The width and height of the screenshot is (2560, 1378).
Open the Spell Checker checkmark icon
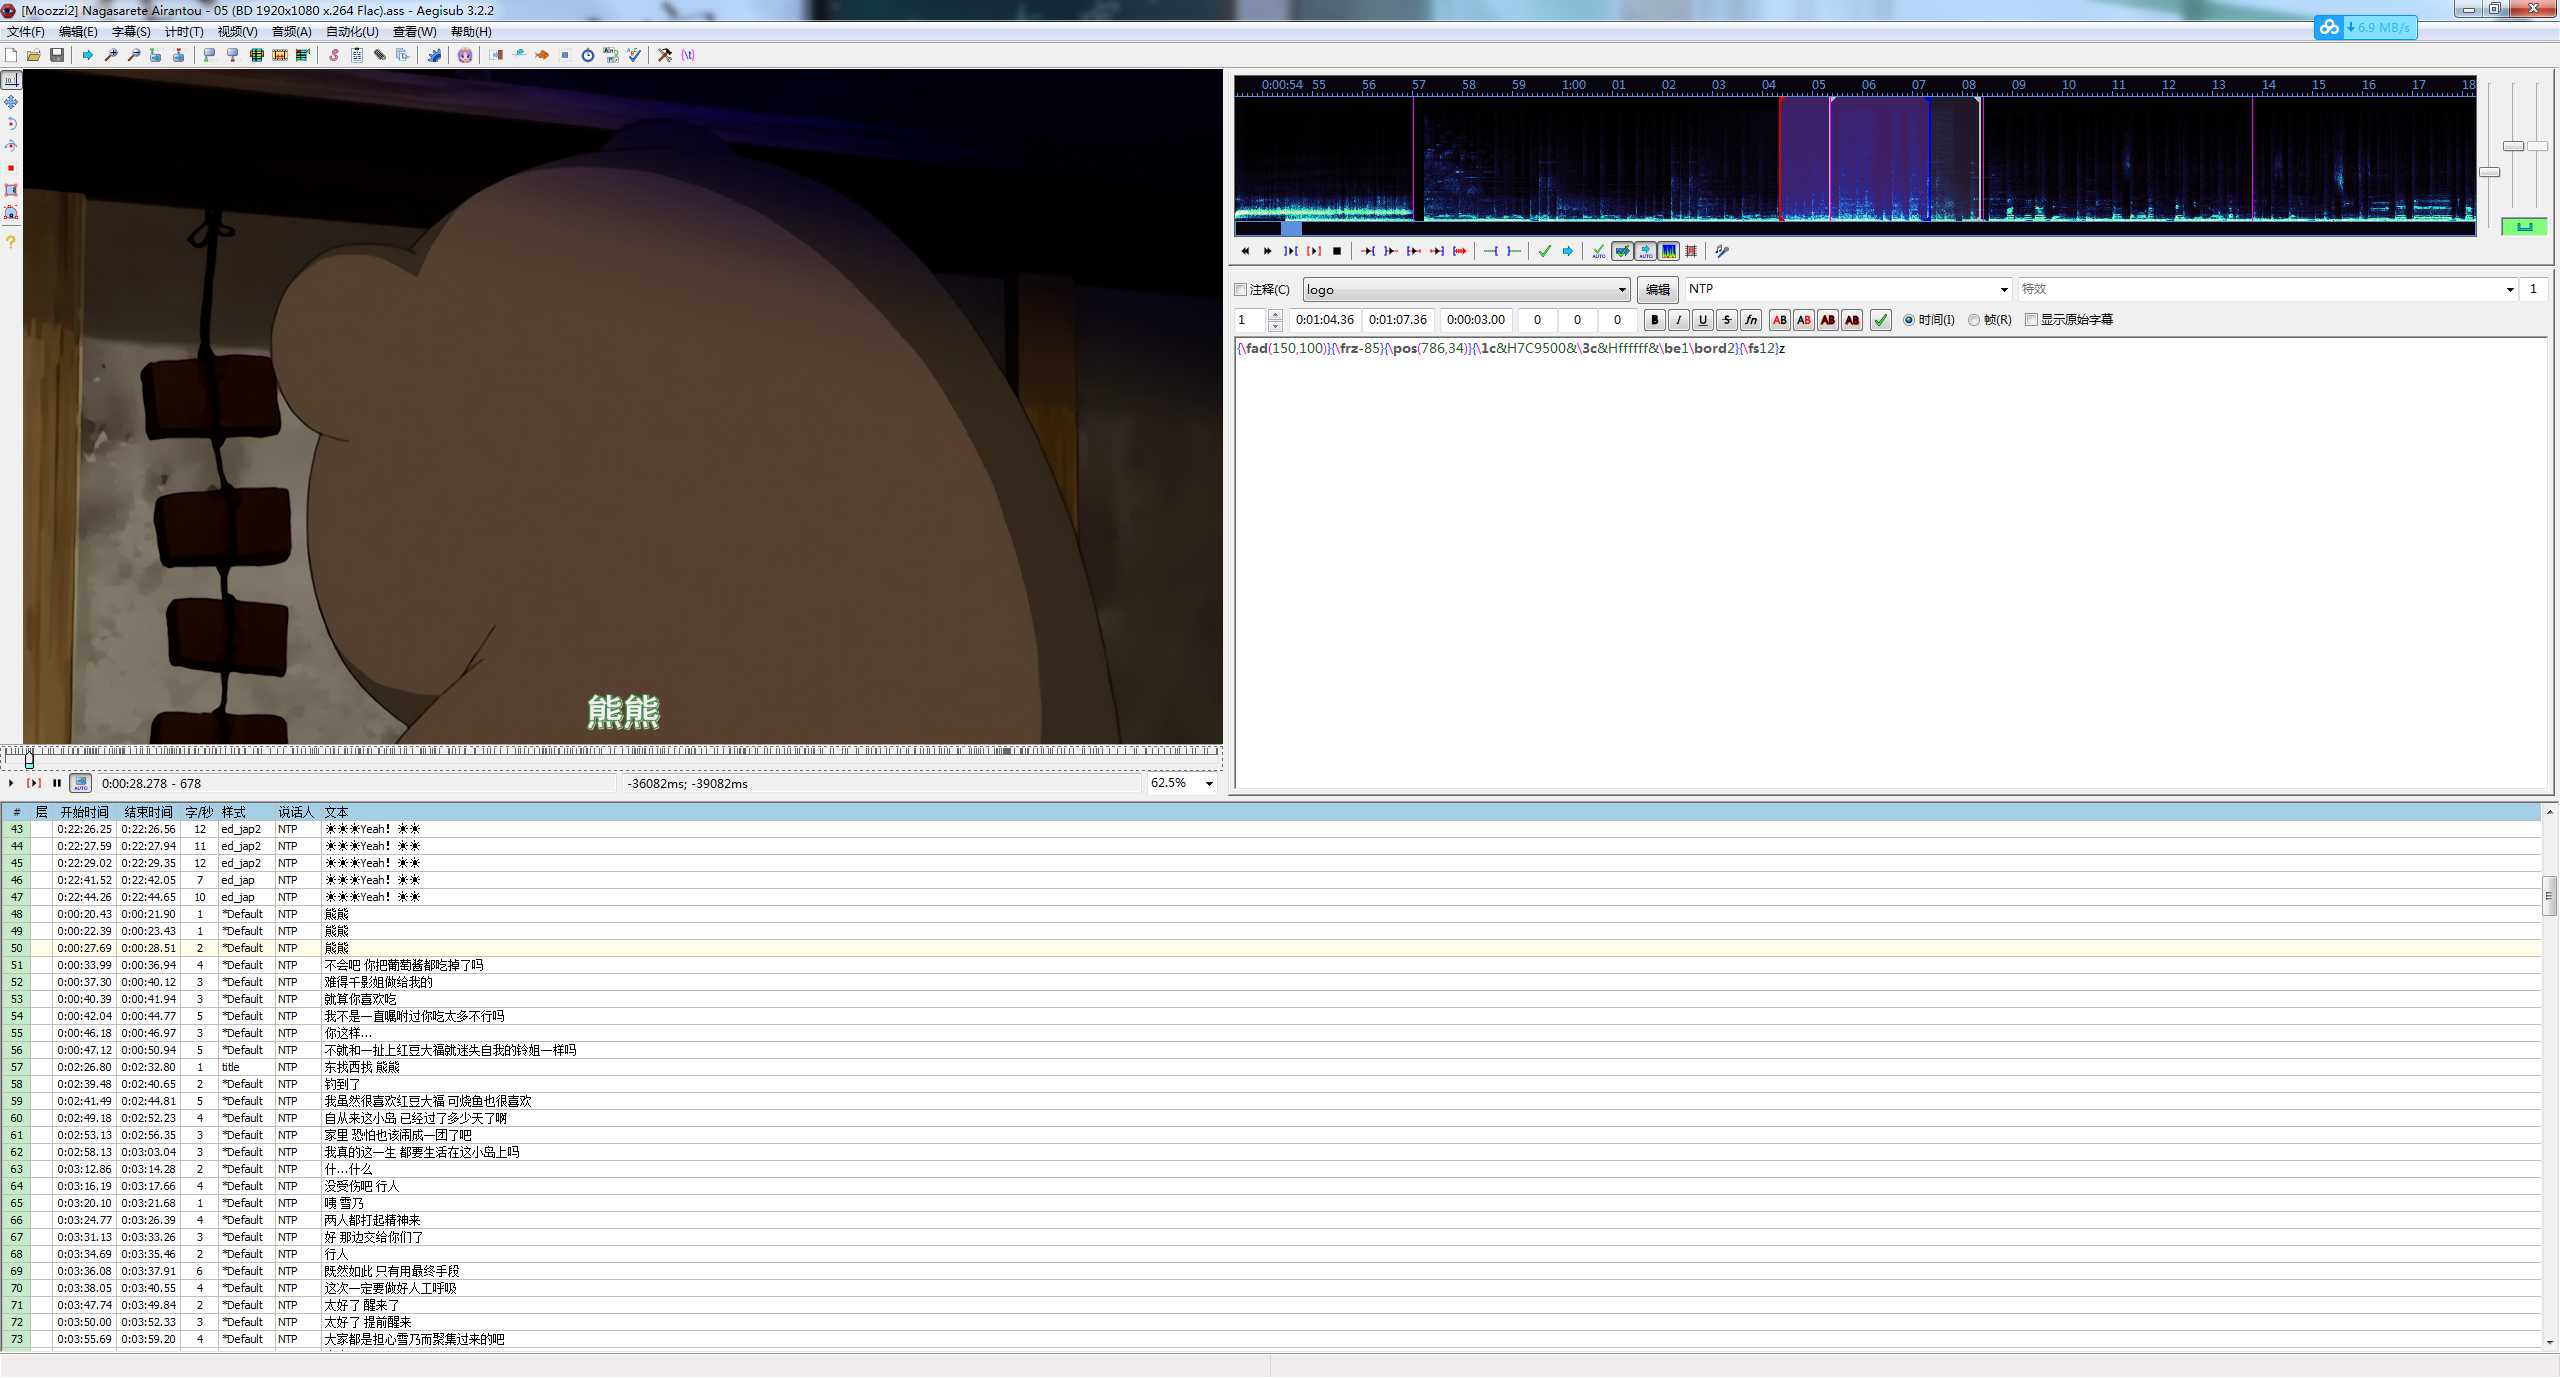click(634, 55)
